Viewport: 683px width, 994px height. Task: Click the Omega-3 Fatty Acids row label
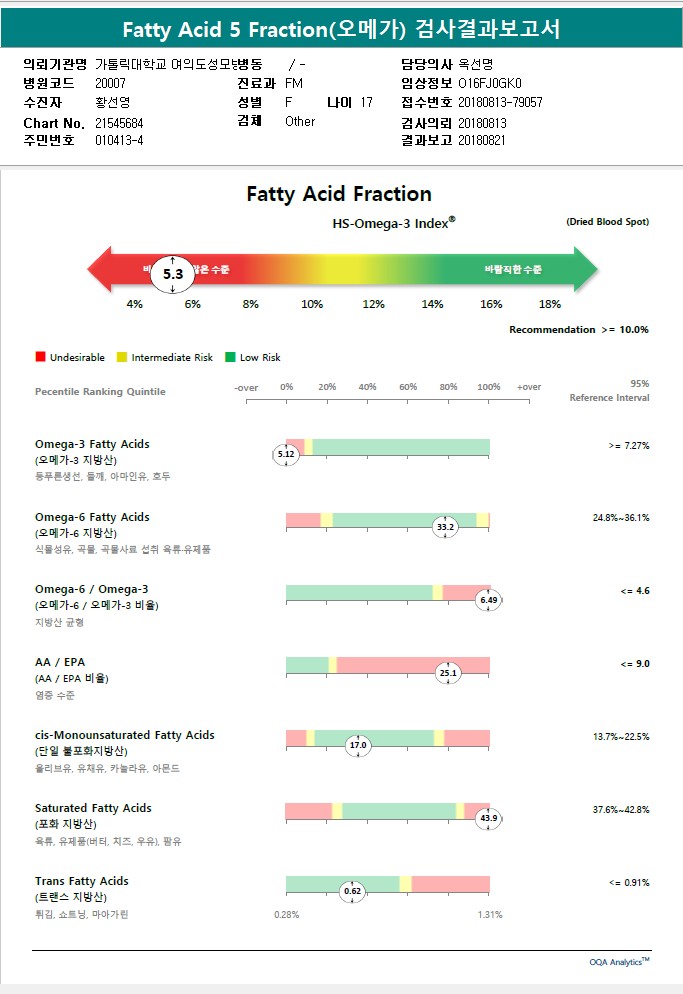[x=92, y=444]
